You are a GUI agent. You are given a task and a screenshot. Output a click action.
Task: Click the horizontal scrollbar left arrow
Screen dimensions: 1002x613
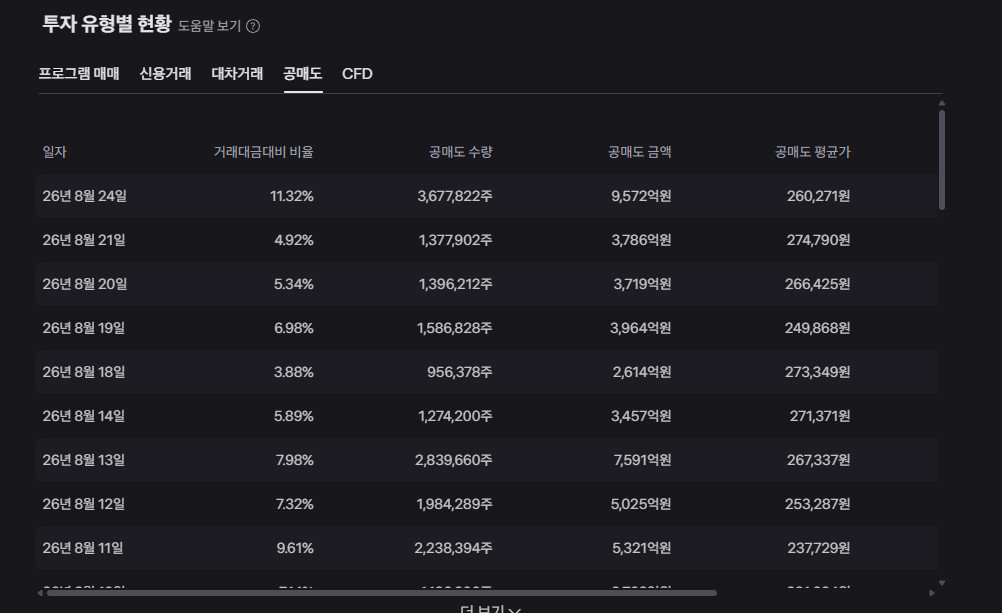[40, 593]
